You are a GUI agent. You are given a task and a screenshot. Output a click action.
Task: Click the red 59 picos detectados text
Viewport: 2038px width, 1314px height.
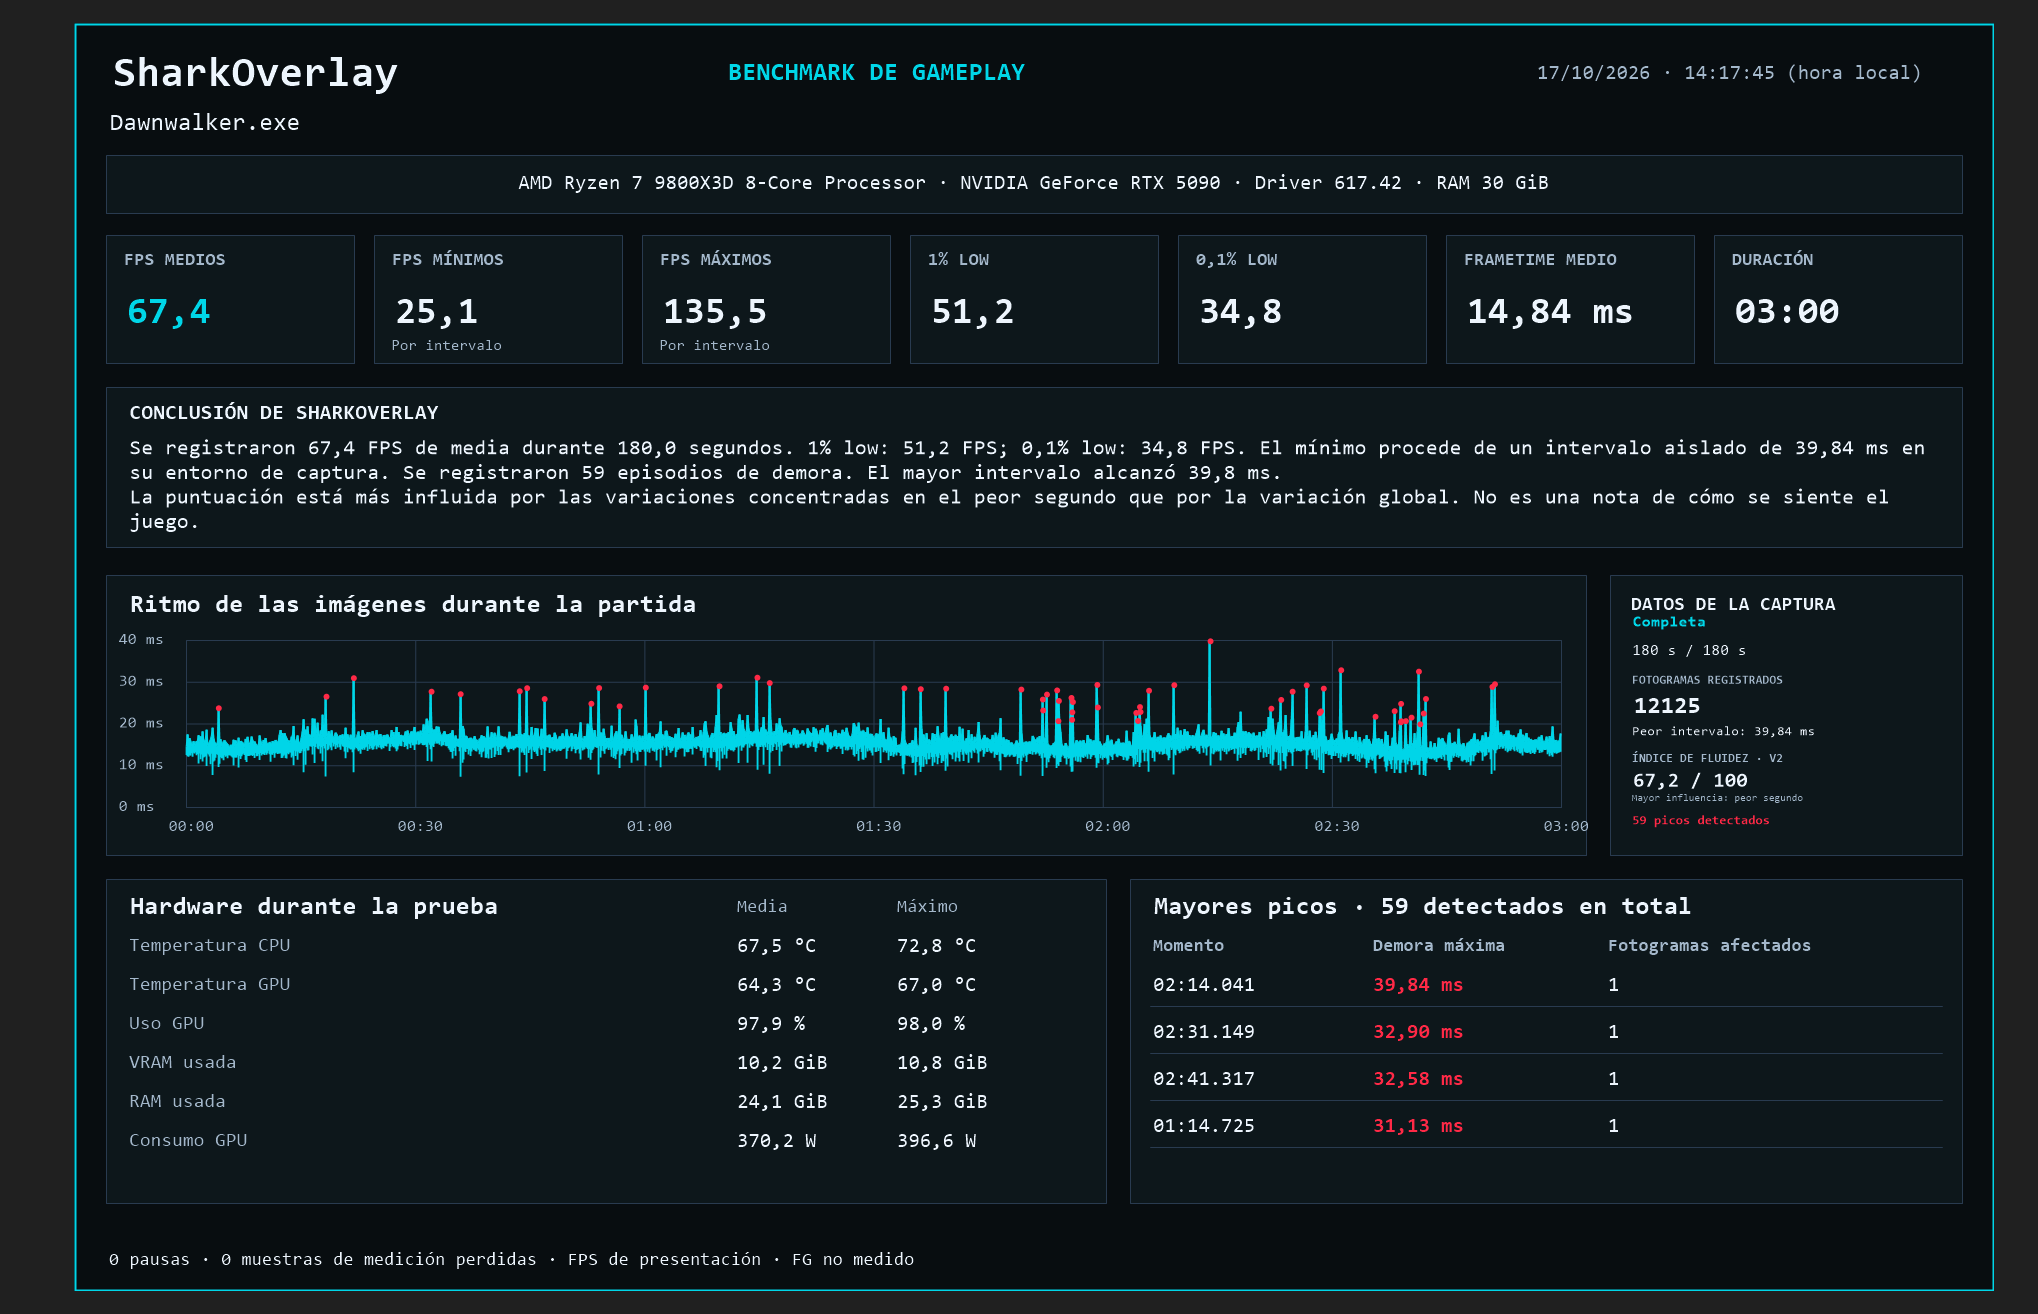tap(1700, 820)
